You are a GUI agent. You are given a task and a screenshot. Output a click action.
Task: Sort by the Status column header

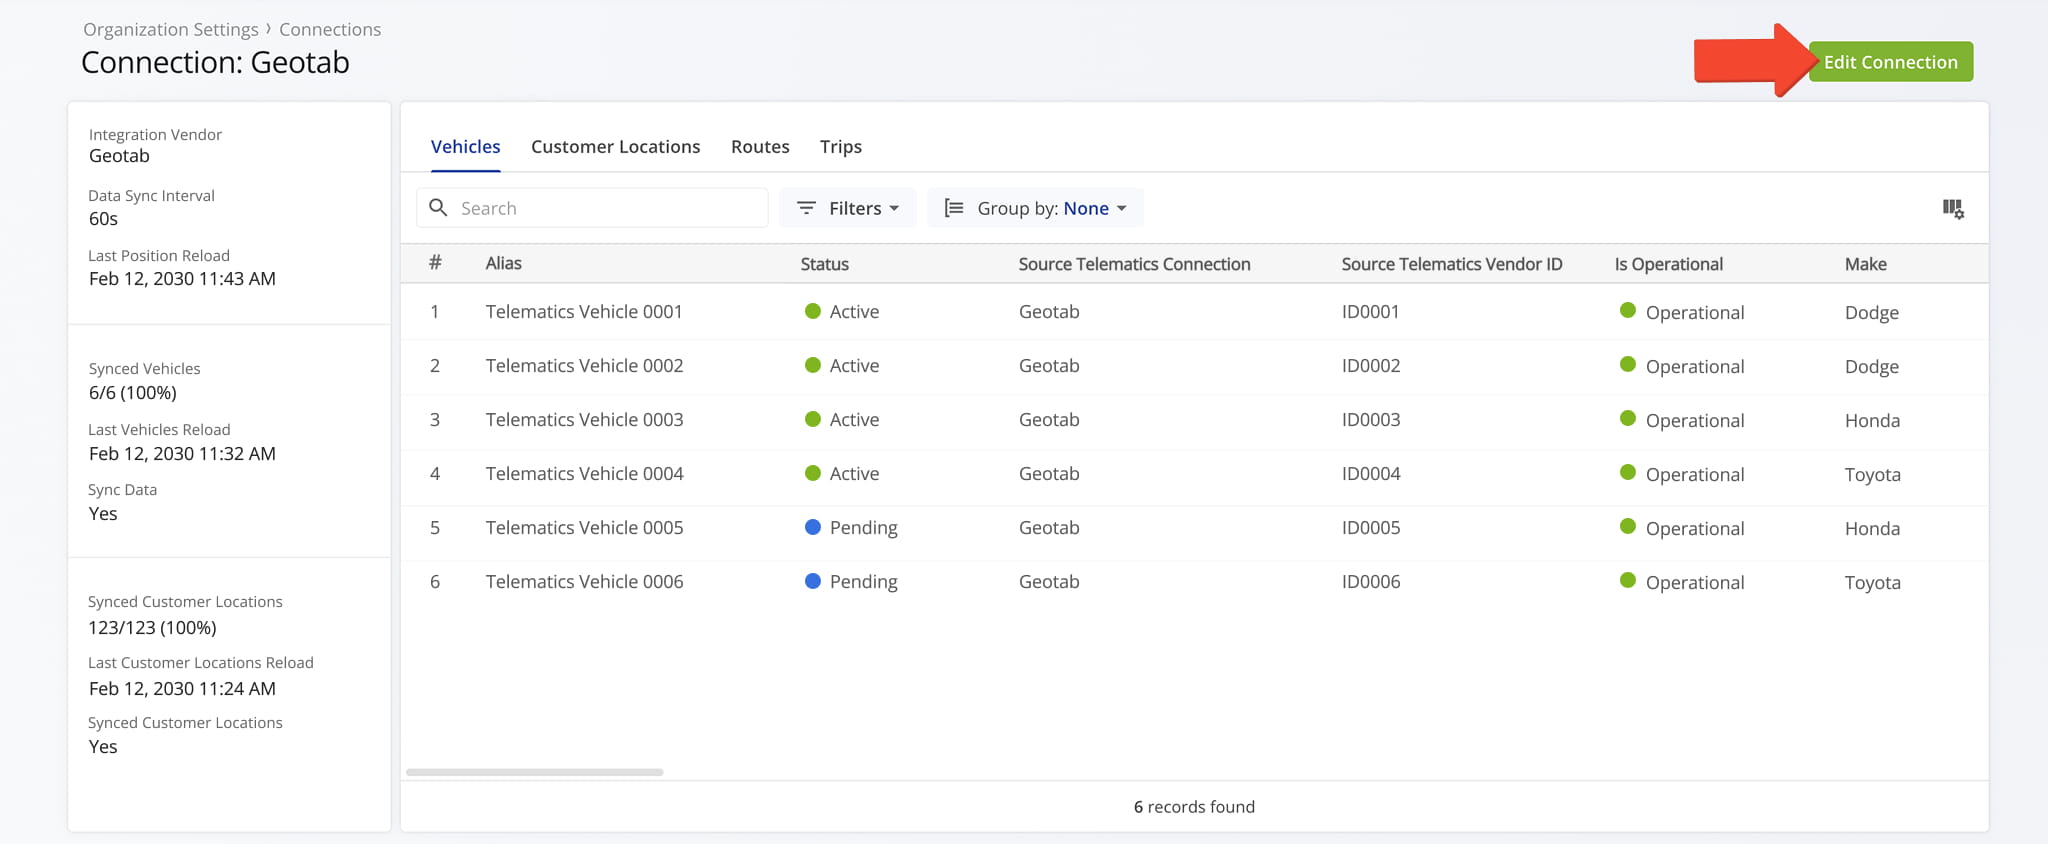[x=824, y=264]
